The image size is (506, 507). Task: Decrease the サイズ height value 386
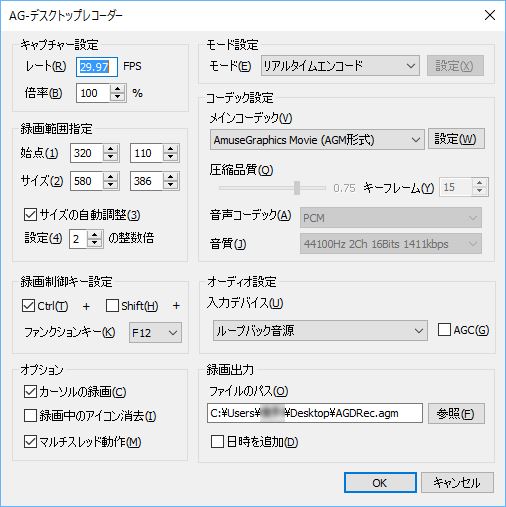click(x=171, y=185)
